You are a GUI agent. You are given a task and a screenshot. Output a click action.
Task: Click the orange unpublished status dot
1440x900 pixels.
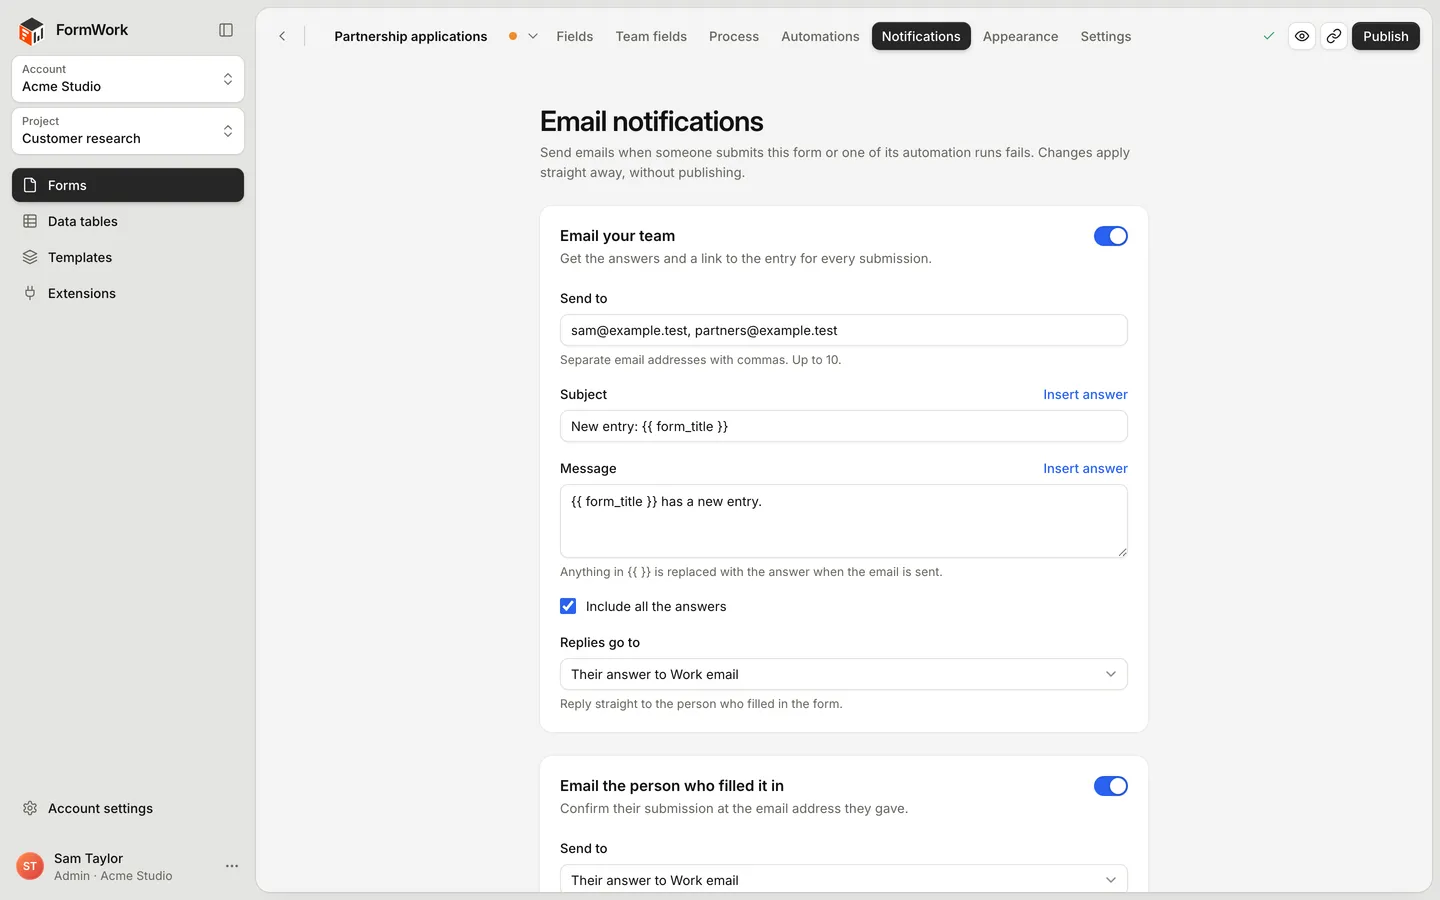click(x=513, y=36)
